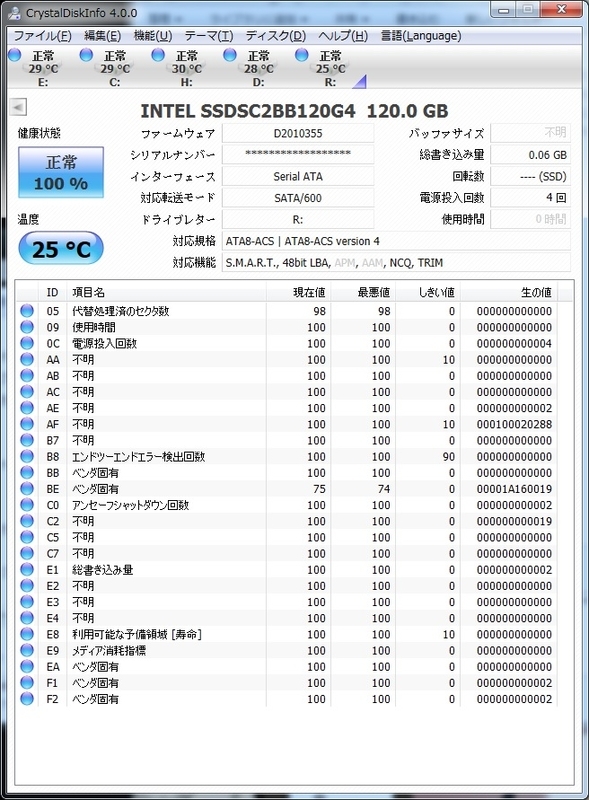Click the ATA8-ACS standard field
Image resolution: width=589 pixels, height=800 pixels.
pos(396,241)
